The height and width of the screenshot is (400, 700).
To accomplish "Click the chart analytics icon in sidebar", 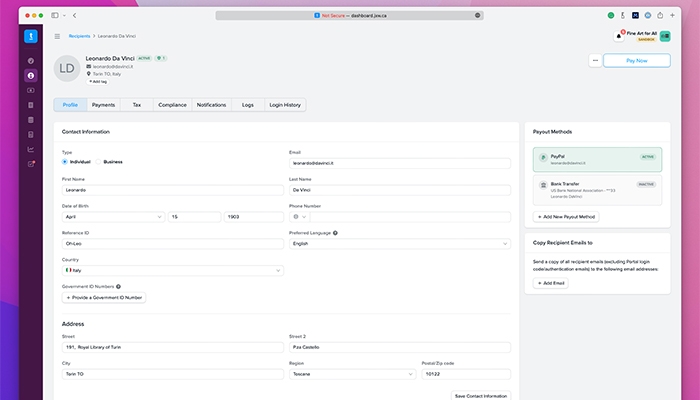I will [x=31, y=149].
